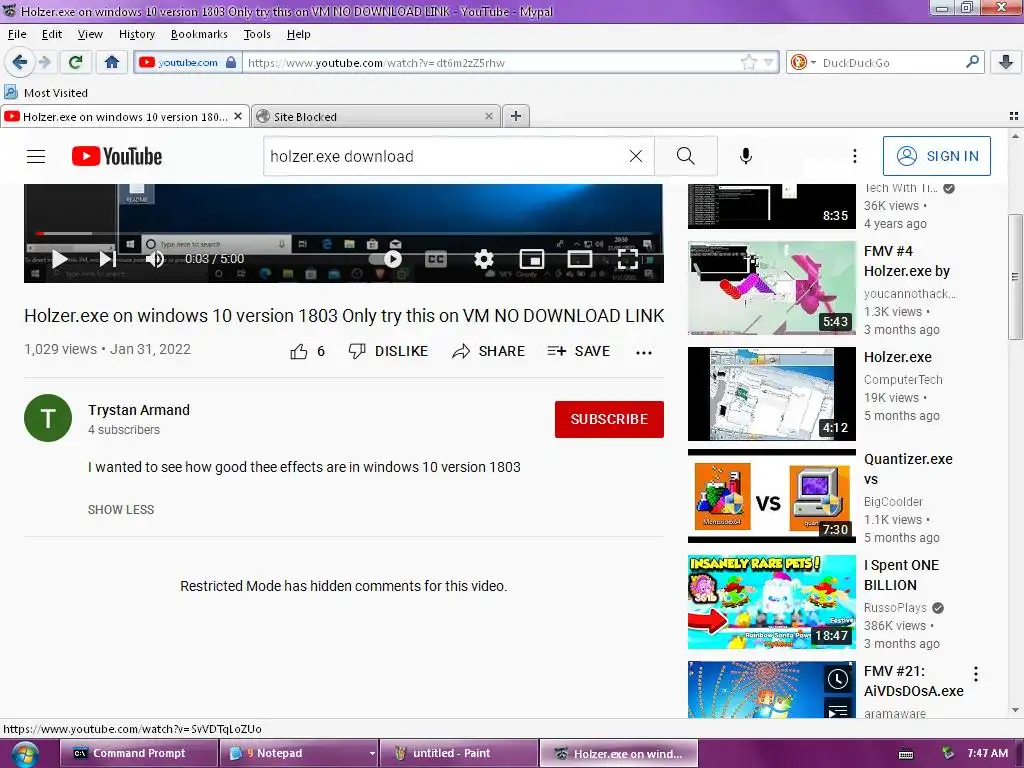List all tabs button

coord(1014,116)
